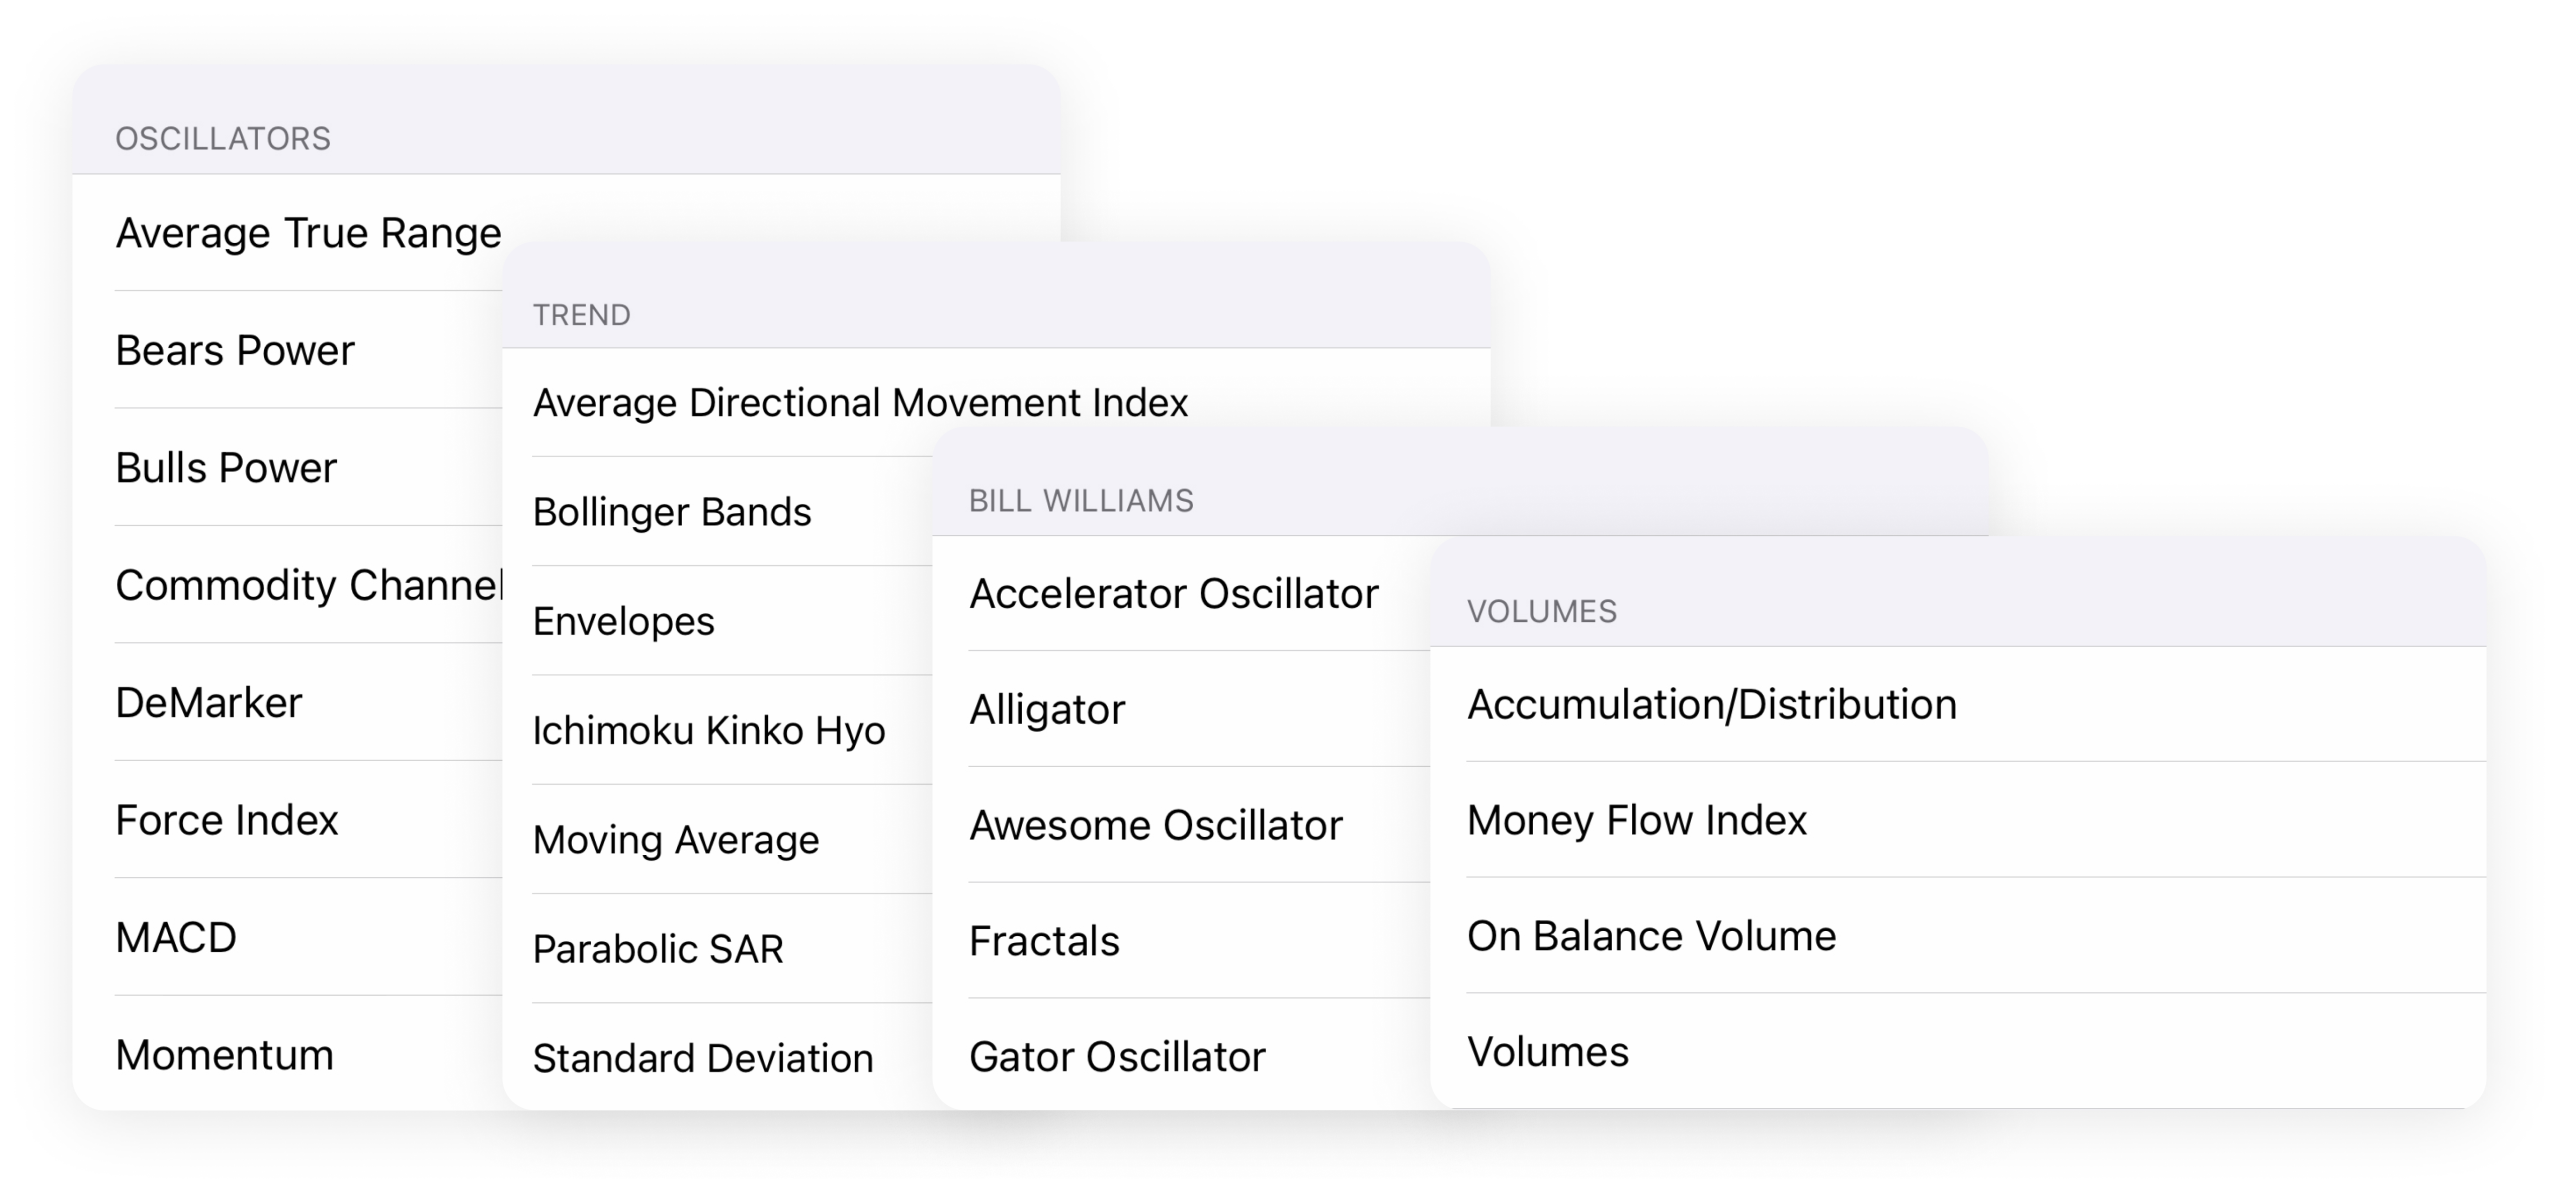The width and height of the screenshot is (2559, 1191).
Task: Select Moving Average from Trend list
Action: point(676,840)
